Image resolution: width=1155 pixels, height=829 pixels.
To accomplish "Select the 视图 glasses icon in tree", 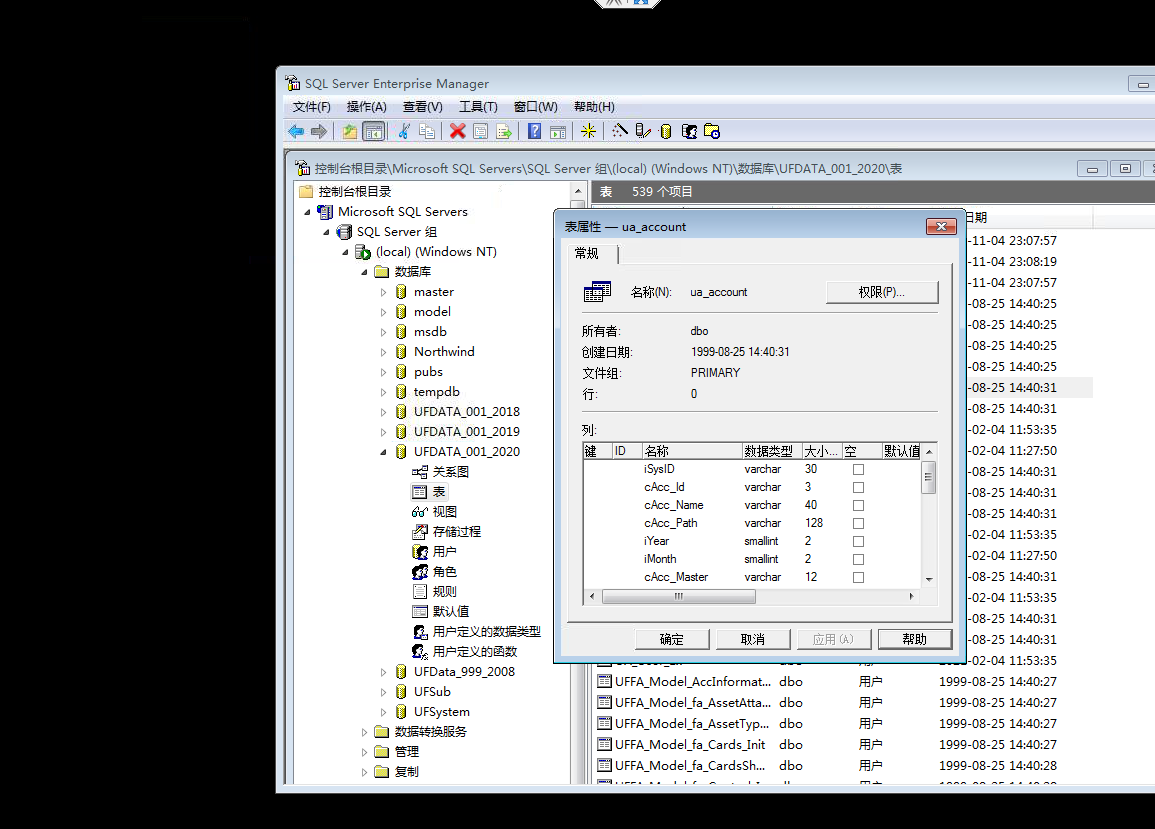I will tap(420, 511).
